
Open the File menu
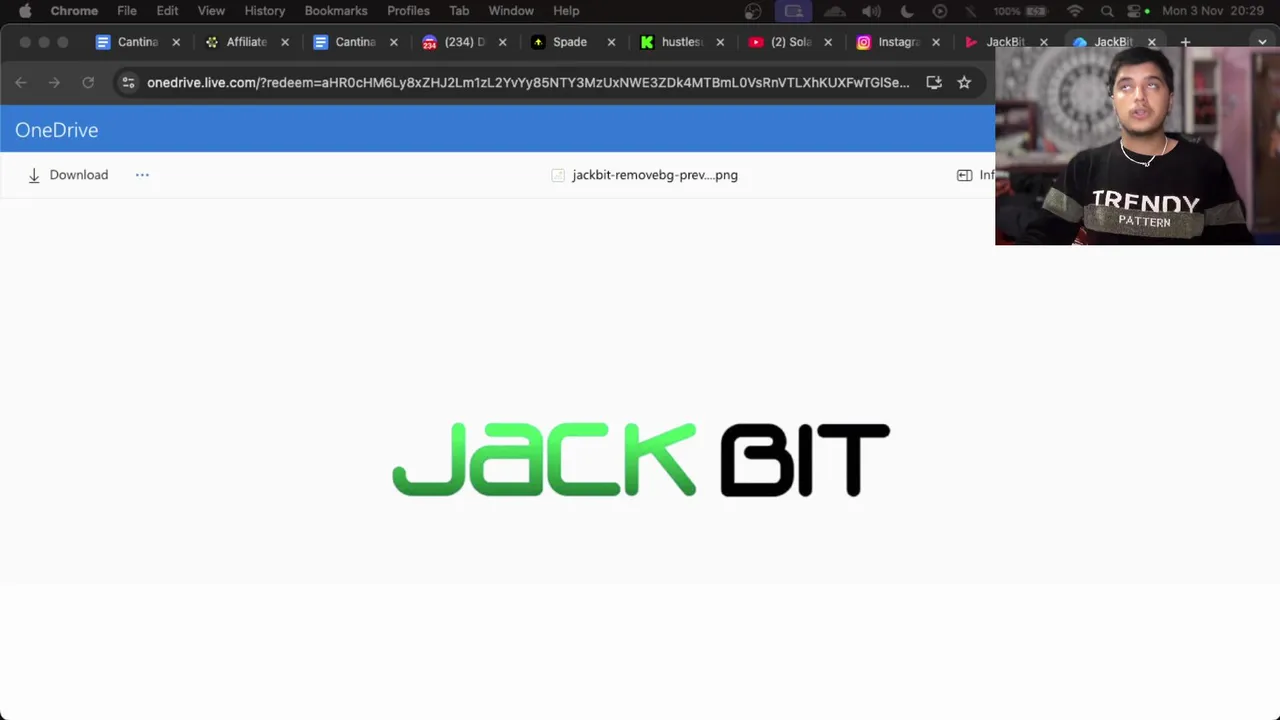pos(127,11)
